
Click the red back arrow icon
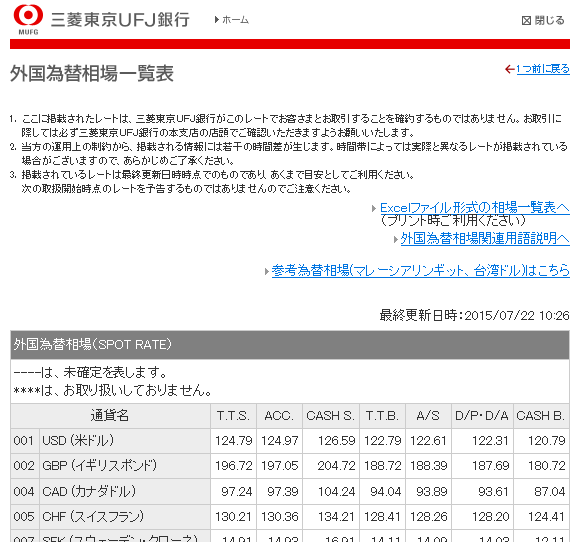click(509, 69)
